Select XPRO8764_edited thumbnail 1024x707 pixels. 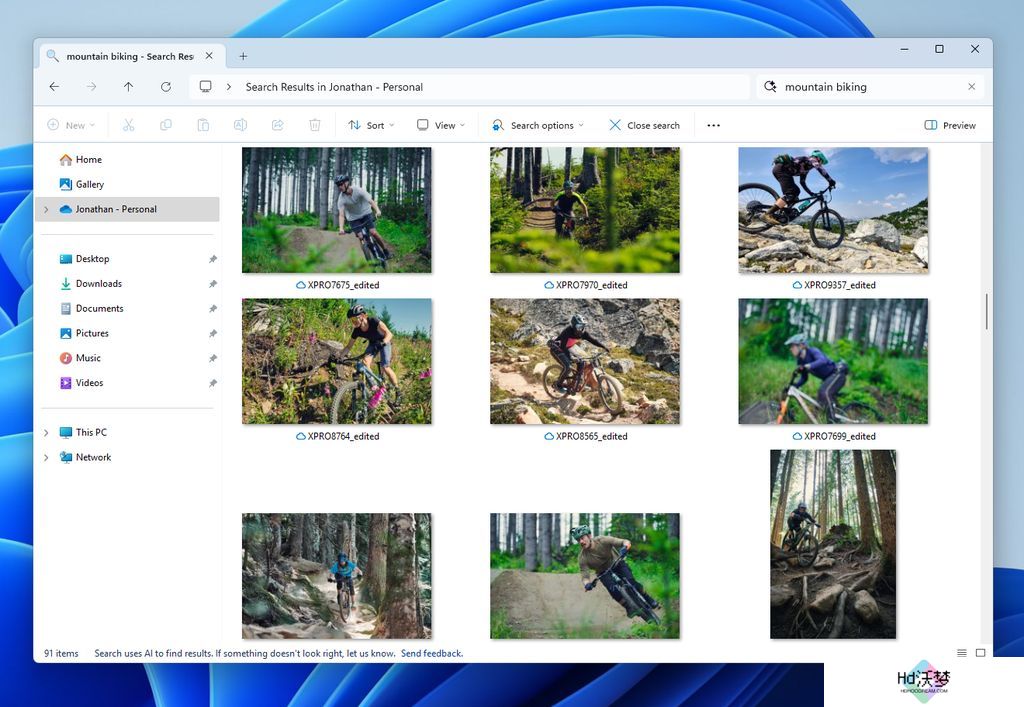pos(336,361)
